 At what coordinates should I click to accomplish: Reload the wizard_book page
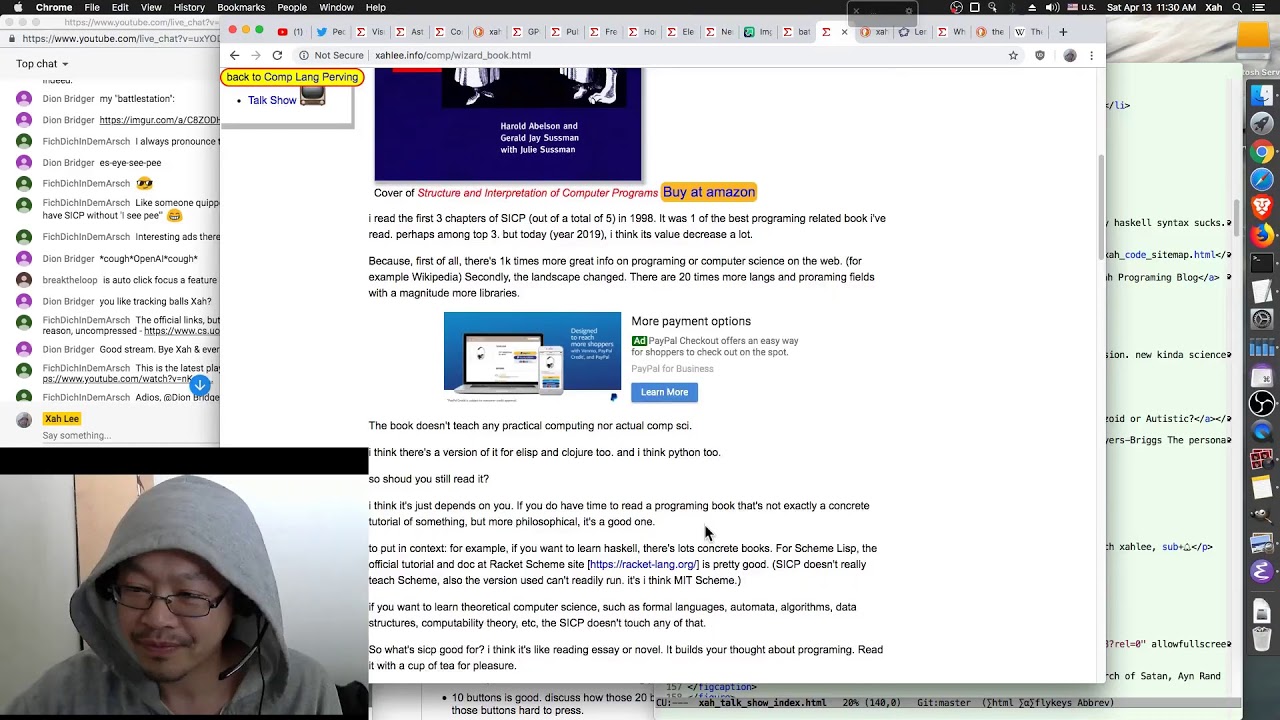click(x=277, y=56)
